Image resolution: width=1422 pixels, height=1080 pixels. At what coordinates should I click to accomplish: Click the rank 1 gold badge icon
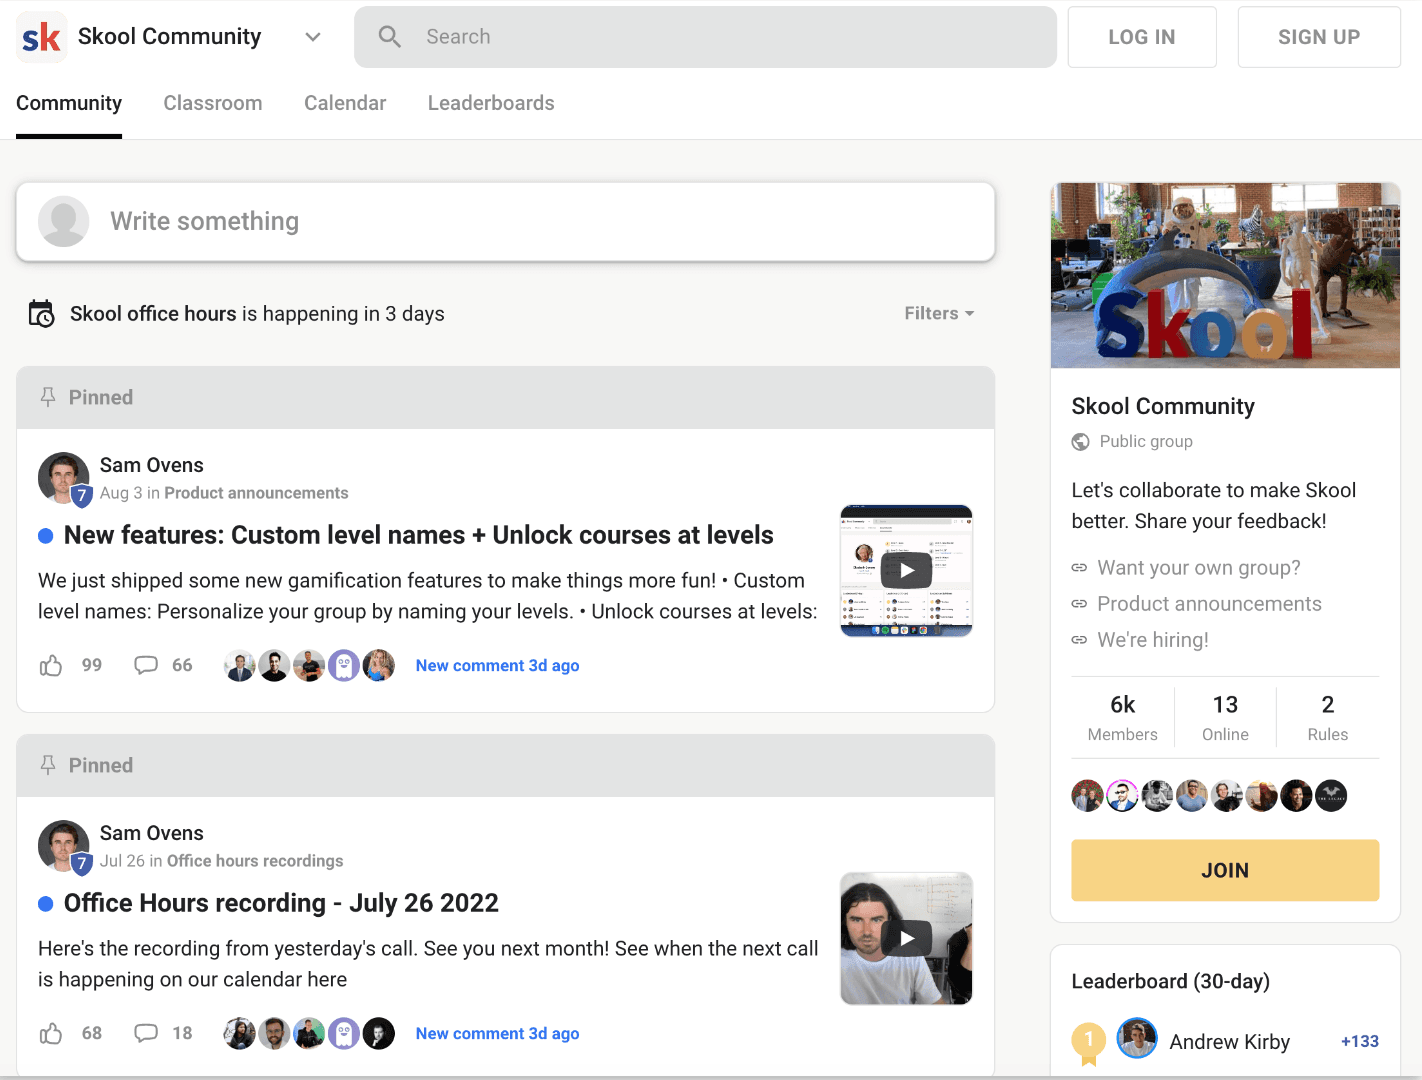tap(1089, 1043)
